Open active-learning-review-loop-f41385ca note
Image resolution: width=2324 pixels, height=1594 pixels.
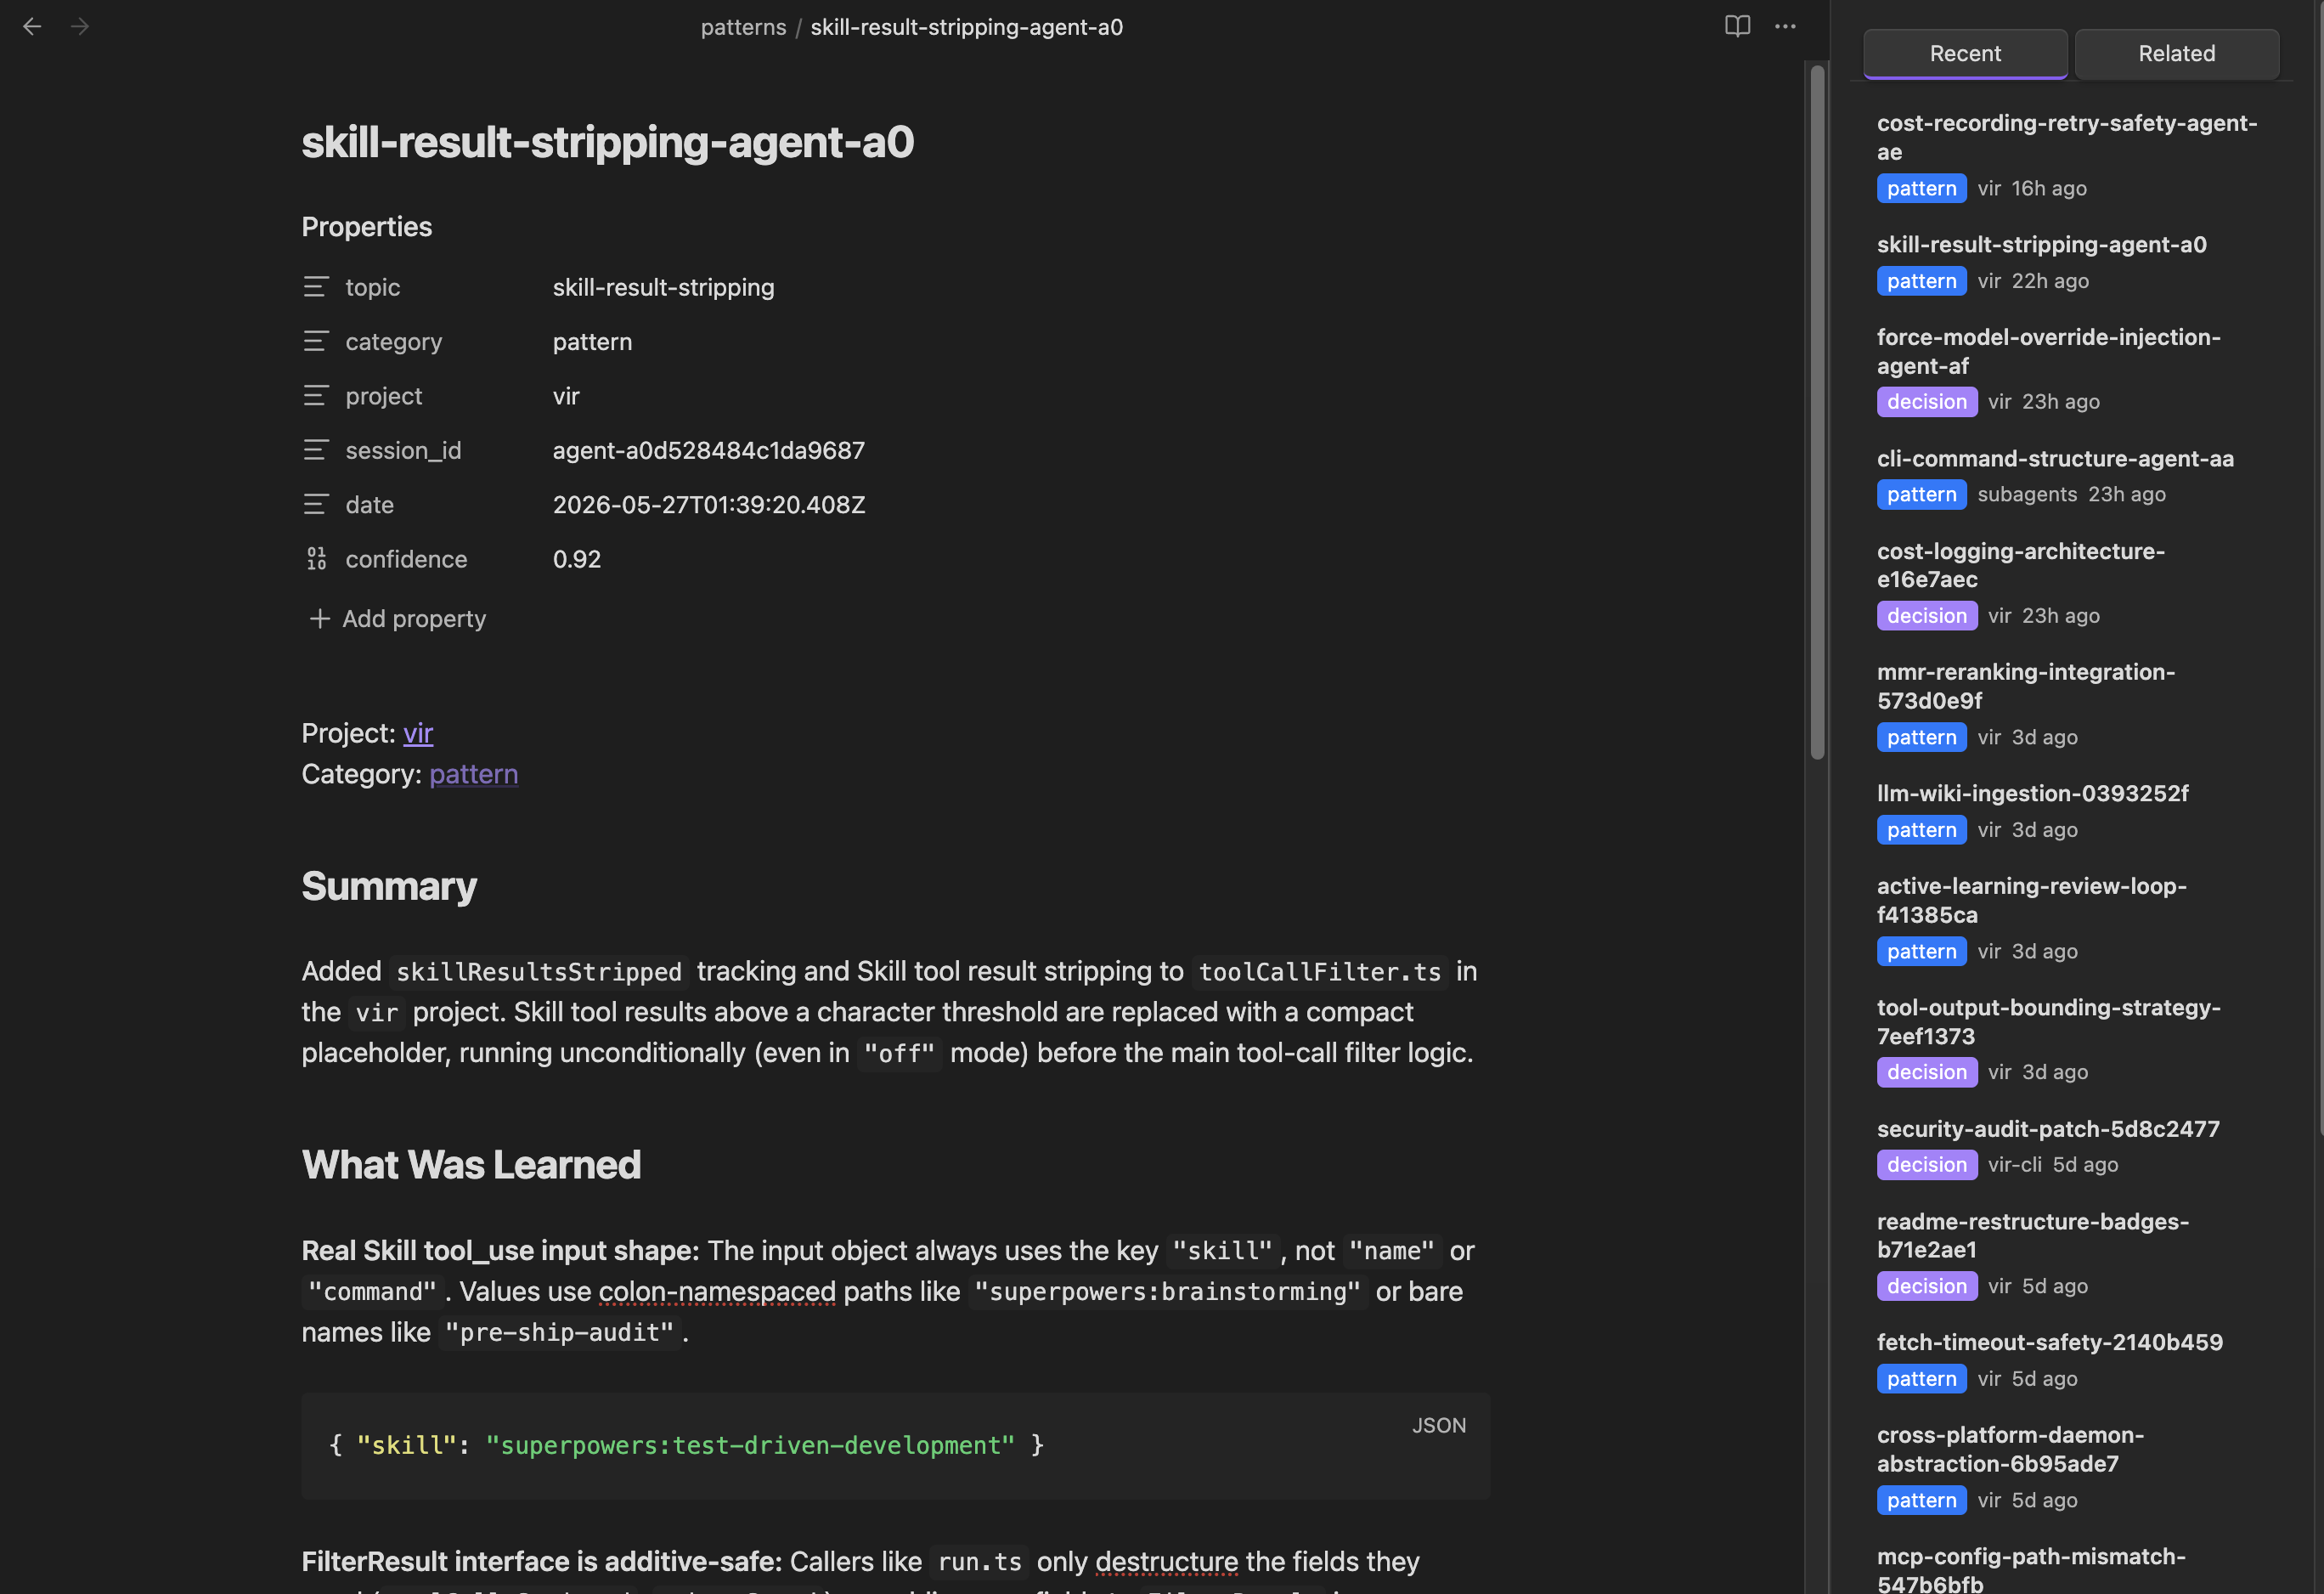[x=2031, y=900]
